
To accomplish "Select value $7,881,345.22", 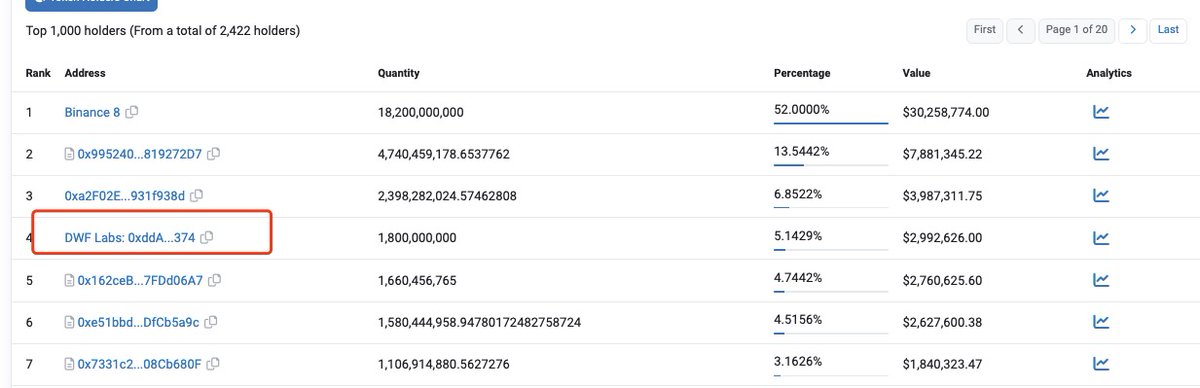I will 943,154.
